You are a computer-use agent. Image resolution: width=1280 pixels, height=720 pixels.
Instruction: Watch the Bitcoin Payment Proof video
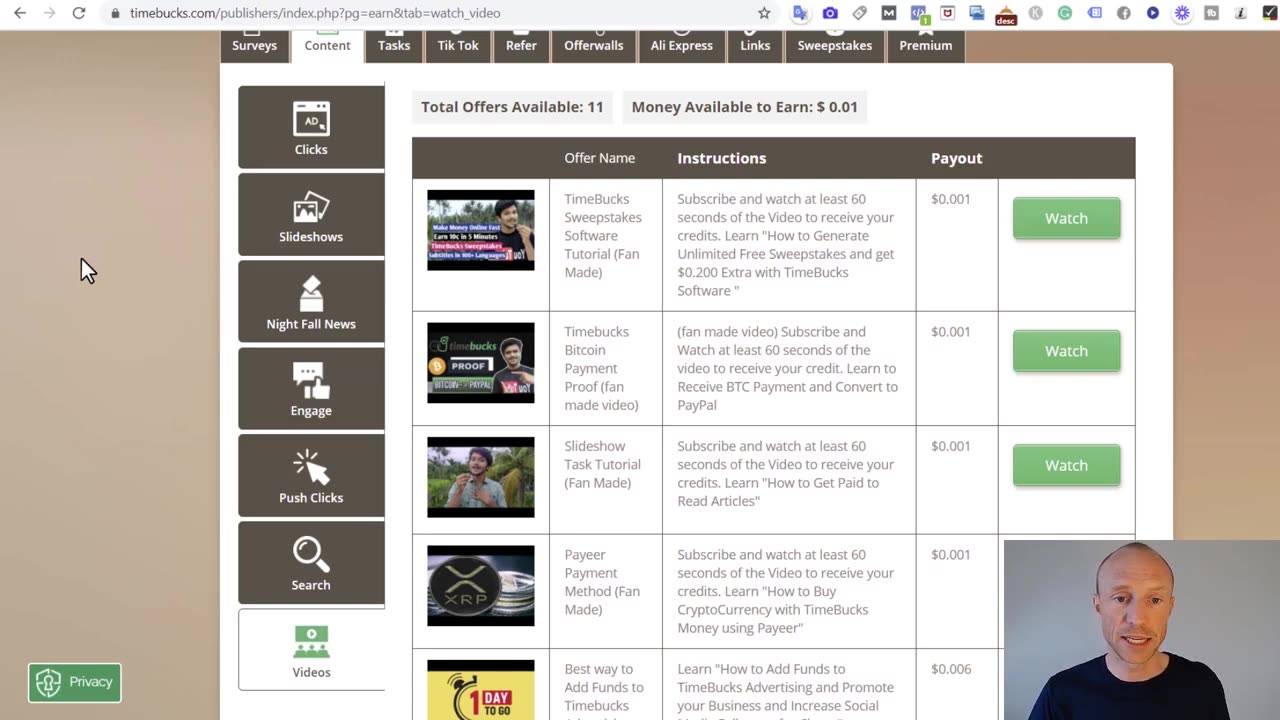(1066, 351)
